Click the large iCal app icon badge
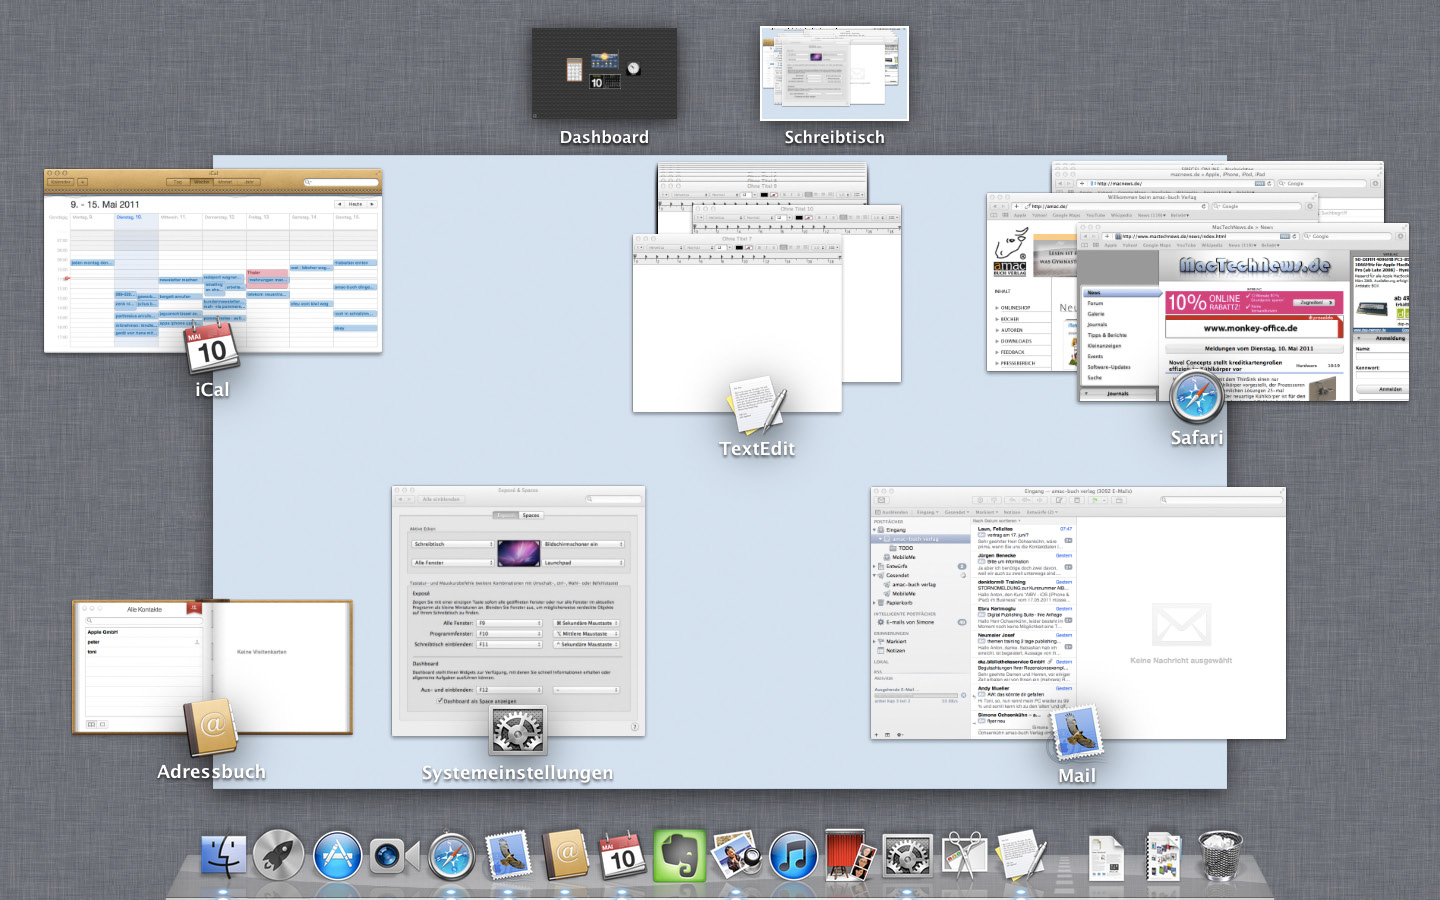 click(212, 348)
